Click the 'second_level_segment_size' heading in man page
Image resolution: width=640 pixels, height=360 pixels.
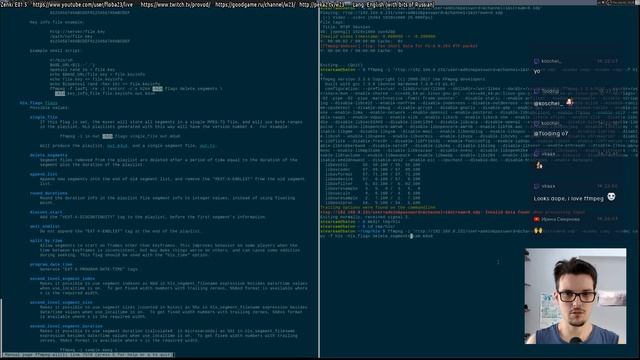click(61, 302)
